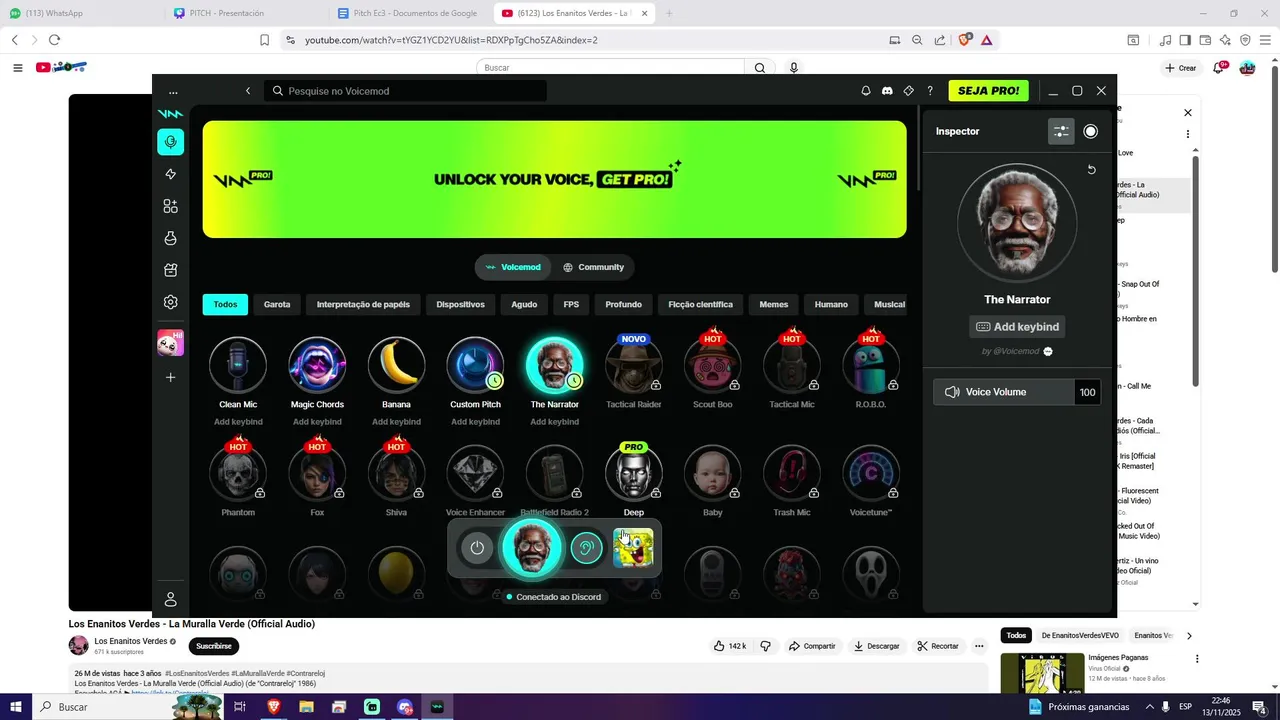Viewport: 1280px width, 720px height.
Task: Reset voice with the Inspector undo arrow
Action: click(1091, 170)
